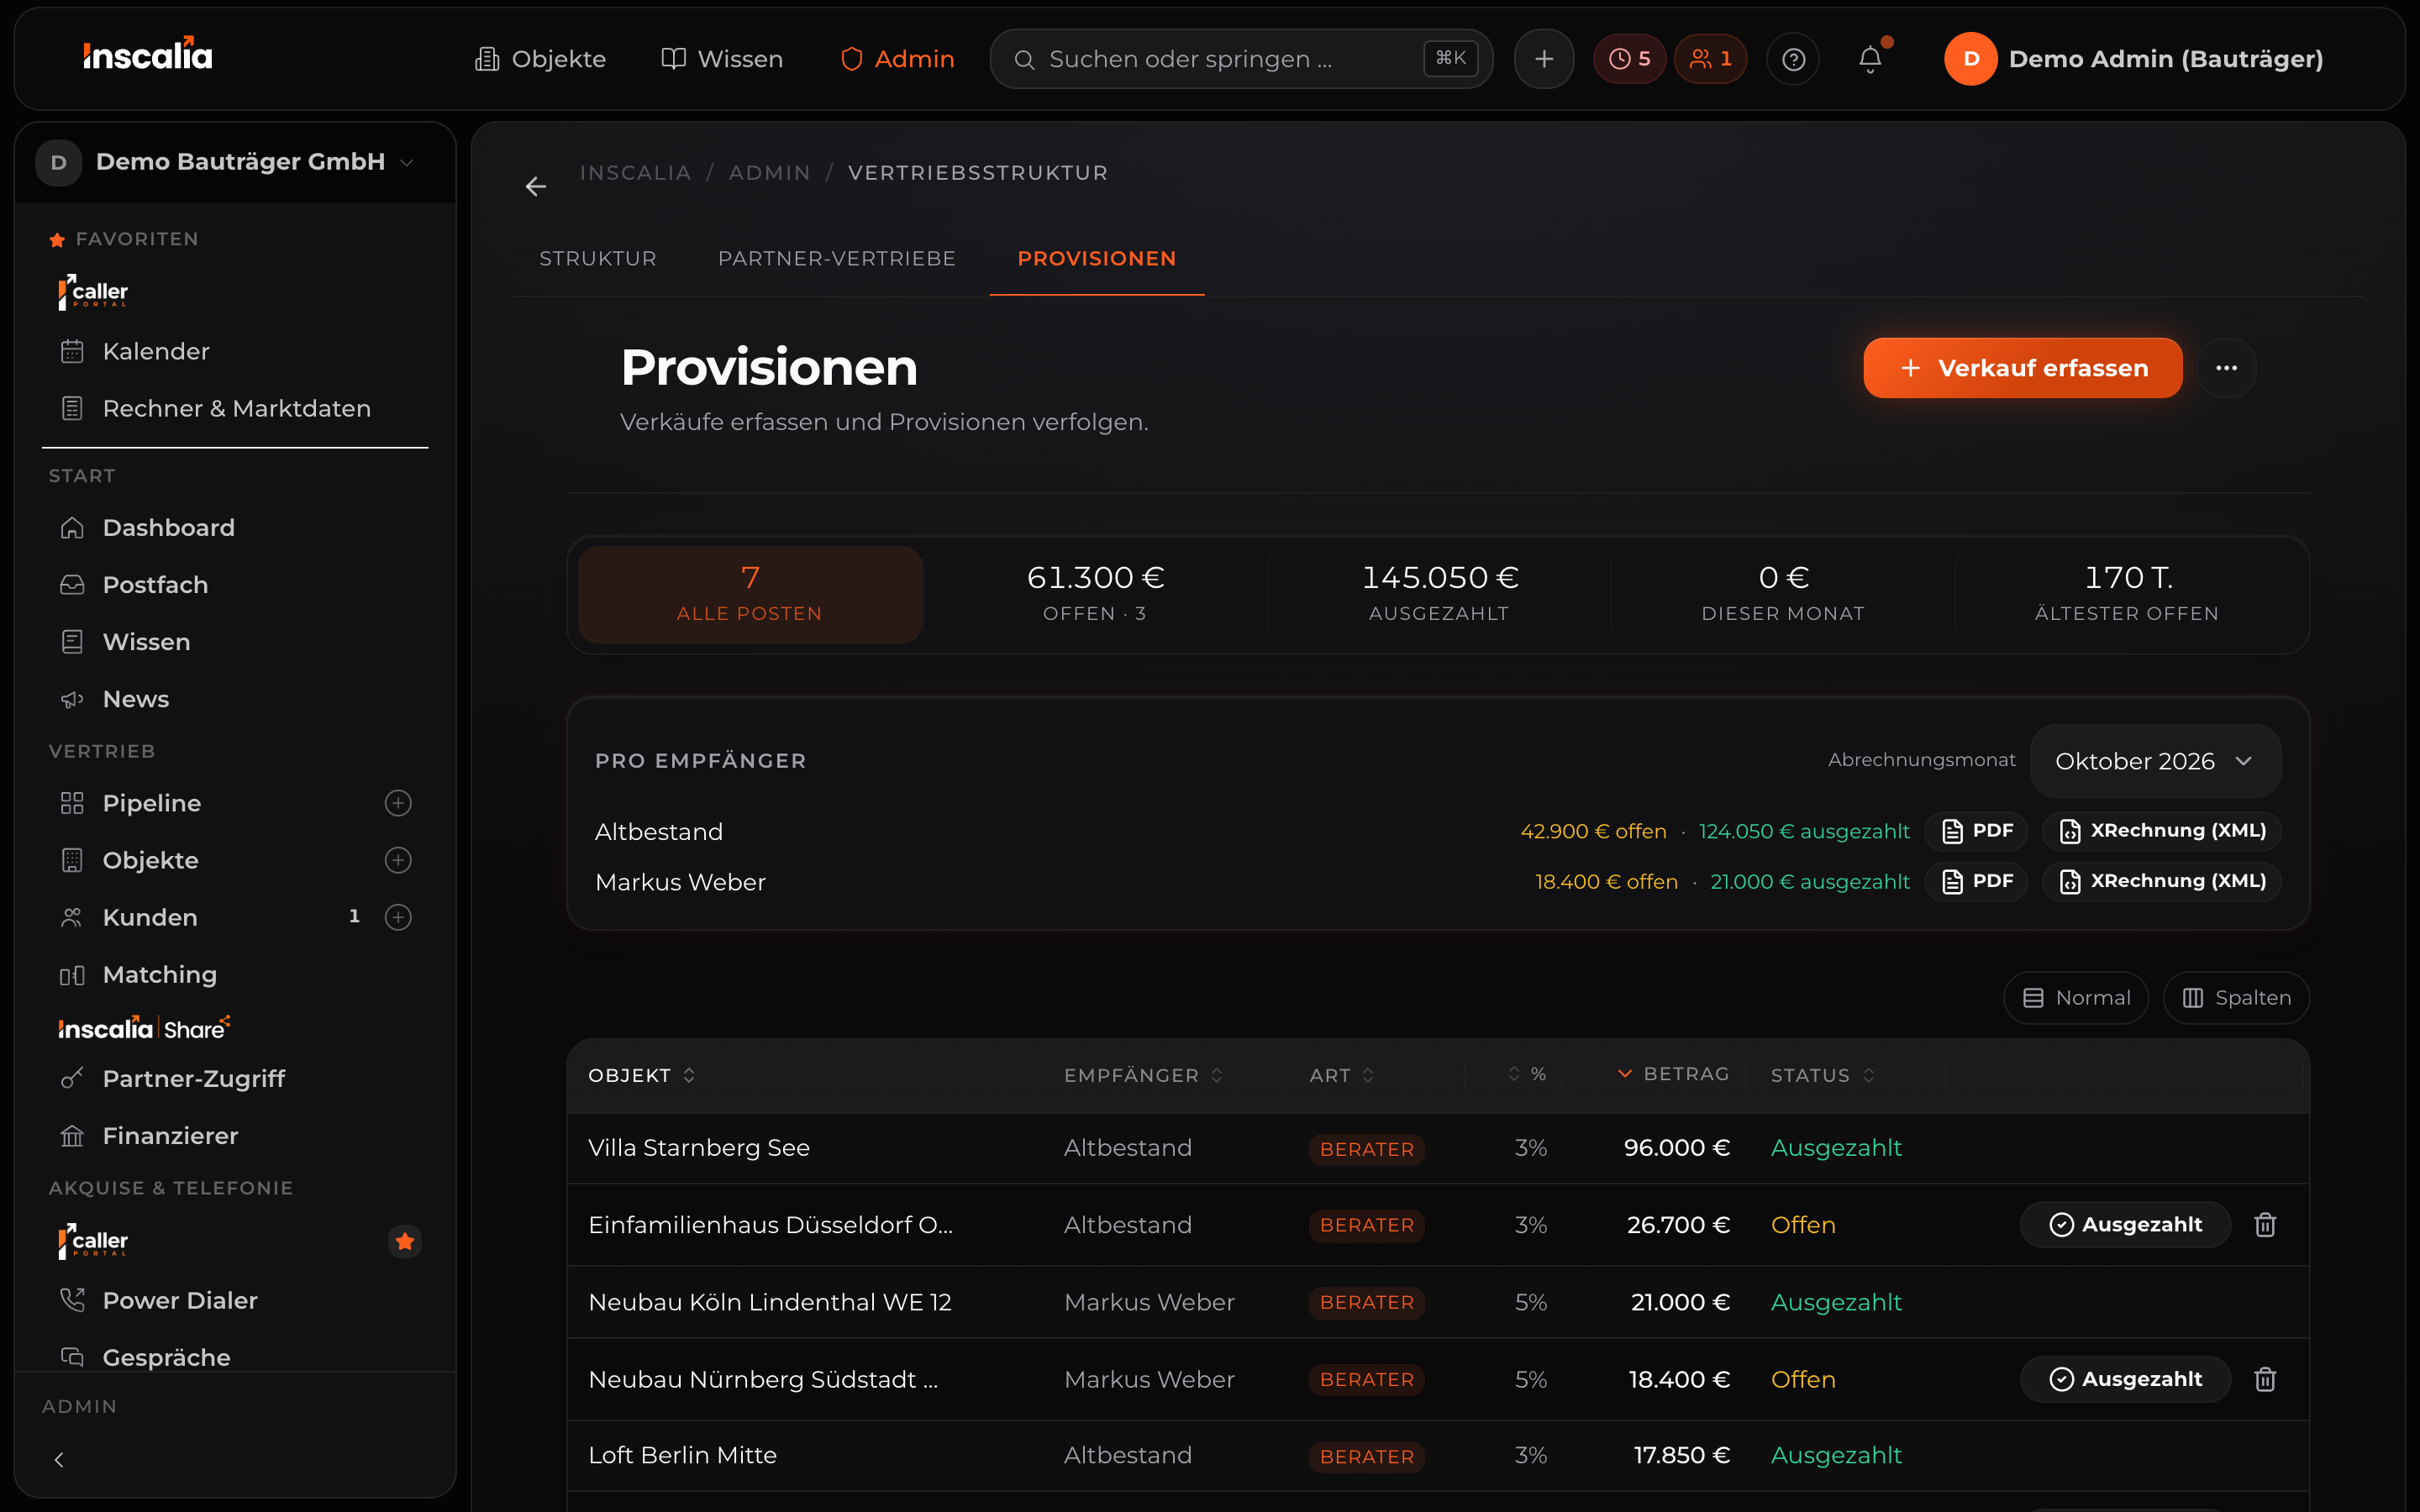Viewport: 2420px width, 1512px height.
Task: Unfavorite the caller portal star
Action: (405, 1241)
